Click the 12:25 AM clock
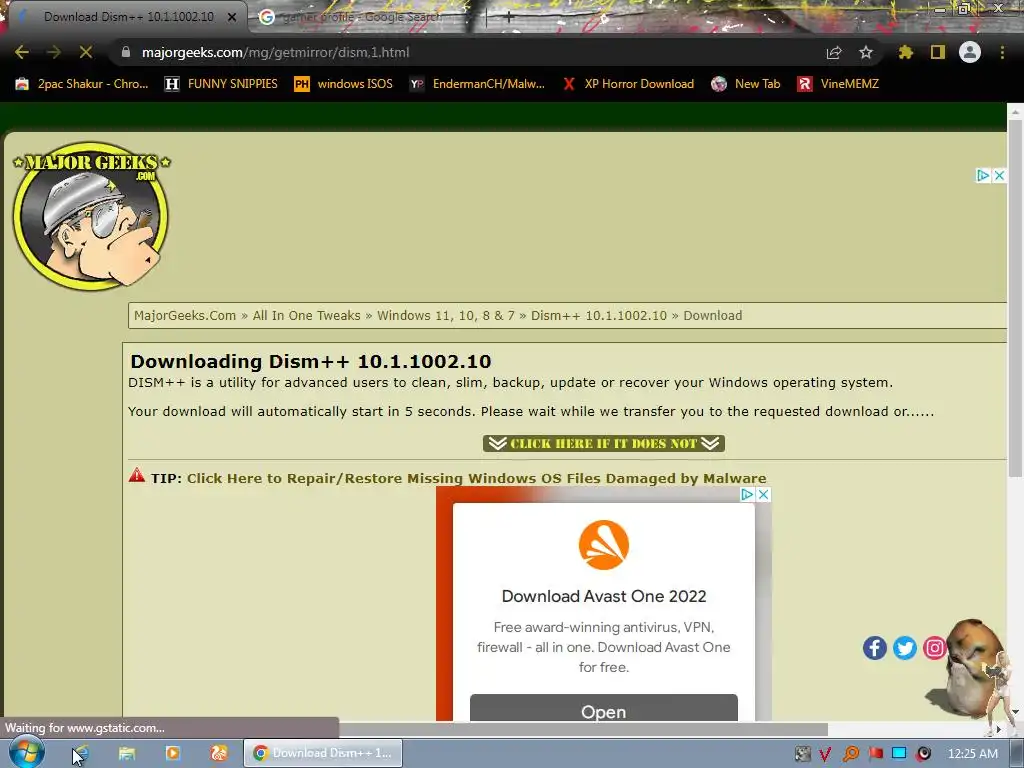Screen dimensions: 1024x768 [972, 754]
